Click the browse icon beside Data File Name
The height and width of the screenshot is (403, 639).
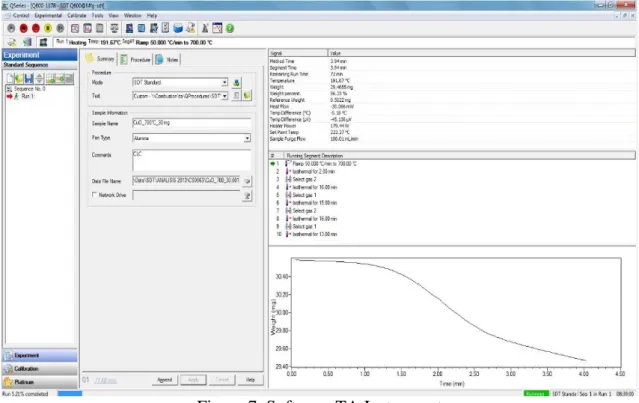tap(247, 181)
